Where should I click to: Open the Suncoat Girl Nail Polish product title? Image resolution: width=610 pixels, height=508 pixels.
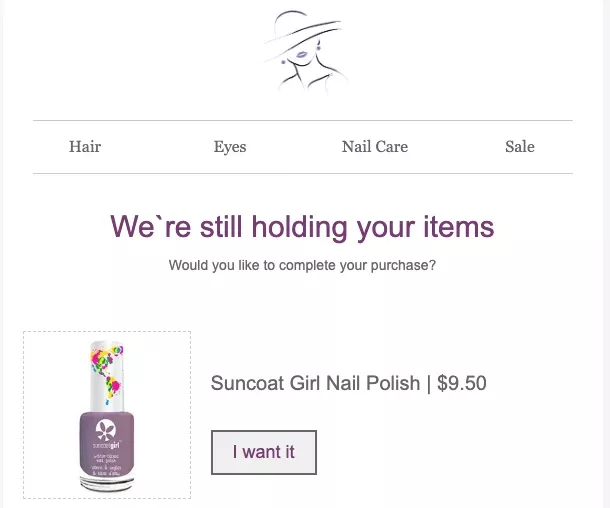pos(315,383)
